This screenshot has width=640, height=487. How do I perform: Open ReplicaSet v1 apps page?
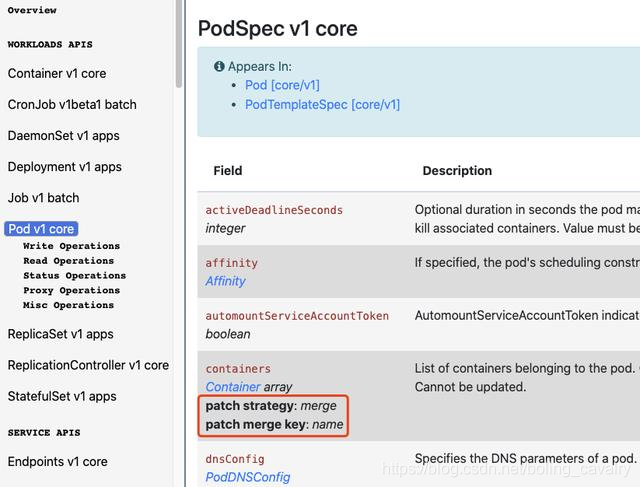click(x=60, y=334)
